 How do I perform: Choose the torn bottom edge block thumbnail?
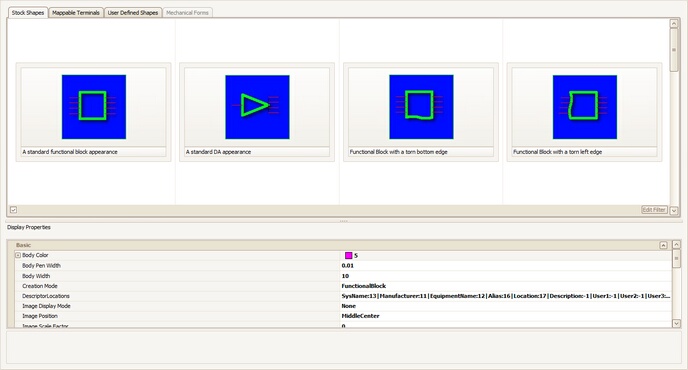click(421, 107)
